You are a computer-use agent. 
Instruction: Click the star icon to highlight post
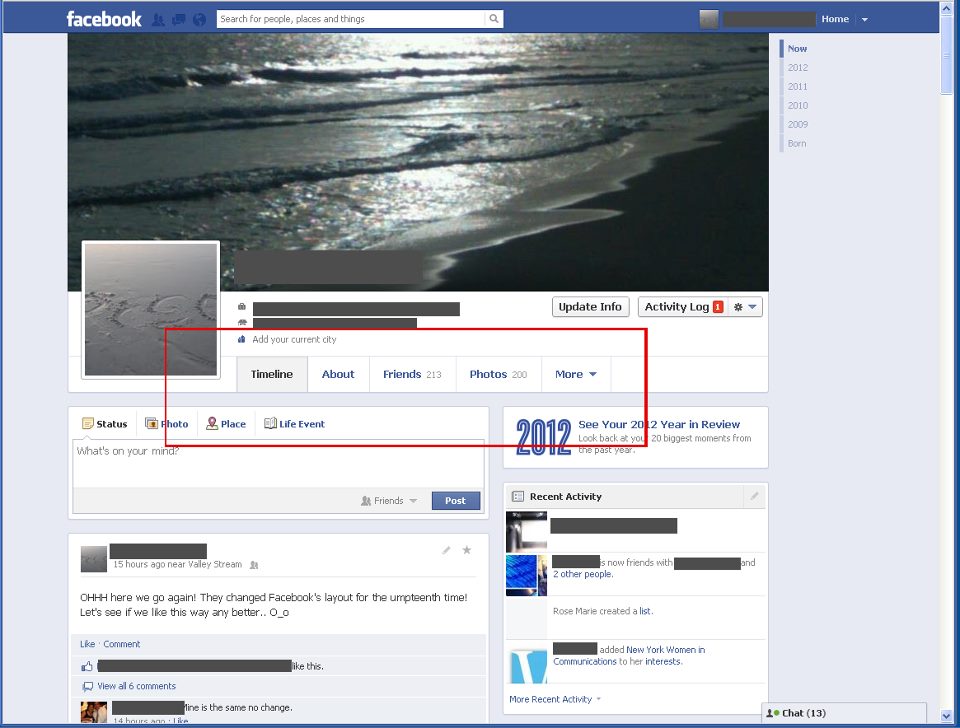click(x=466, y=550)
